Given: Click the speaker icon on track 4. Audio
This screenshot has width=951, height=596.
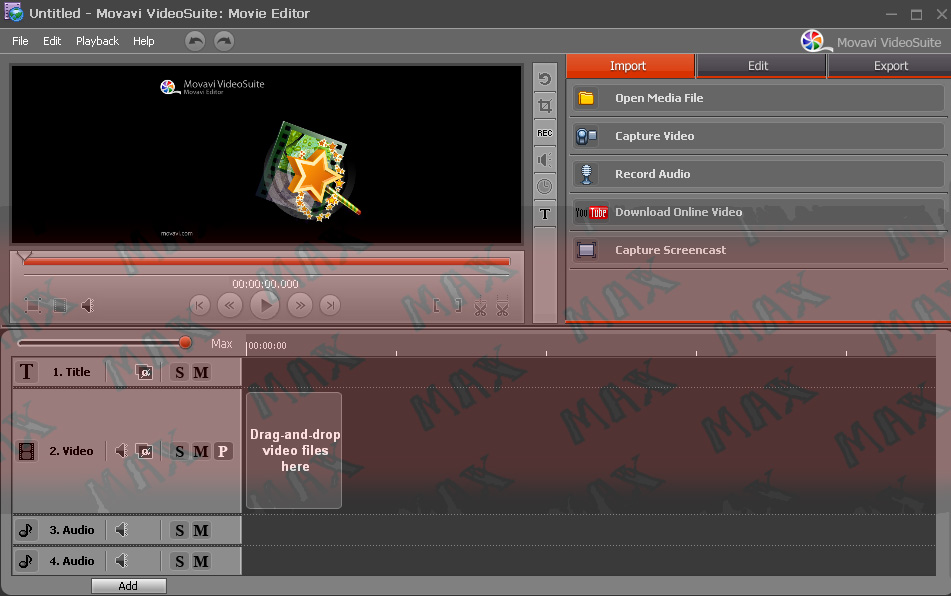Looking at the screenshot, I should click(x=121, y=561).
